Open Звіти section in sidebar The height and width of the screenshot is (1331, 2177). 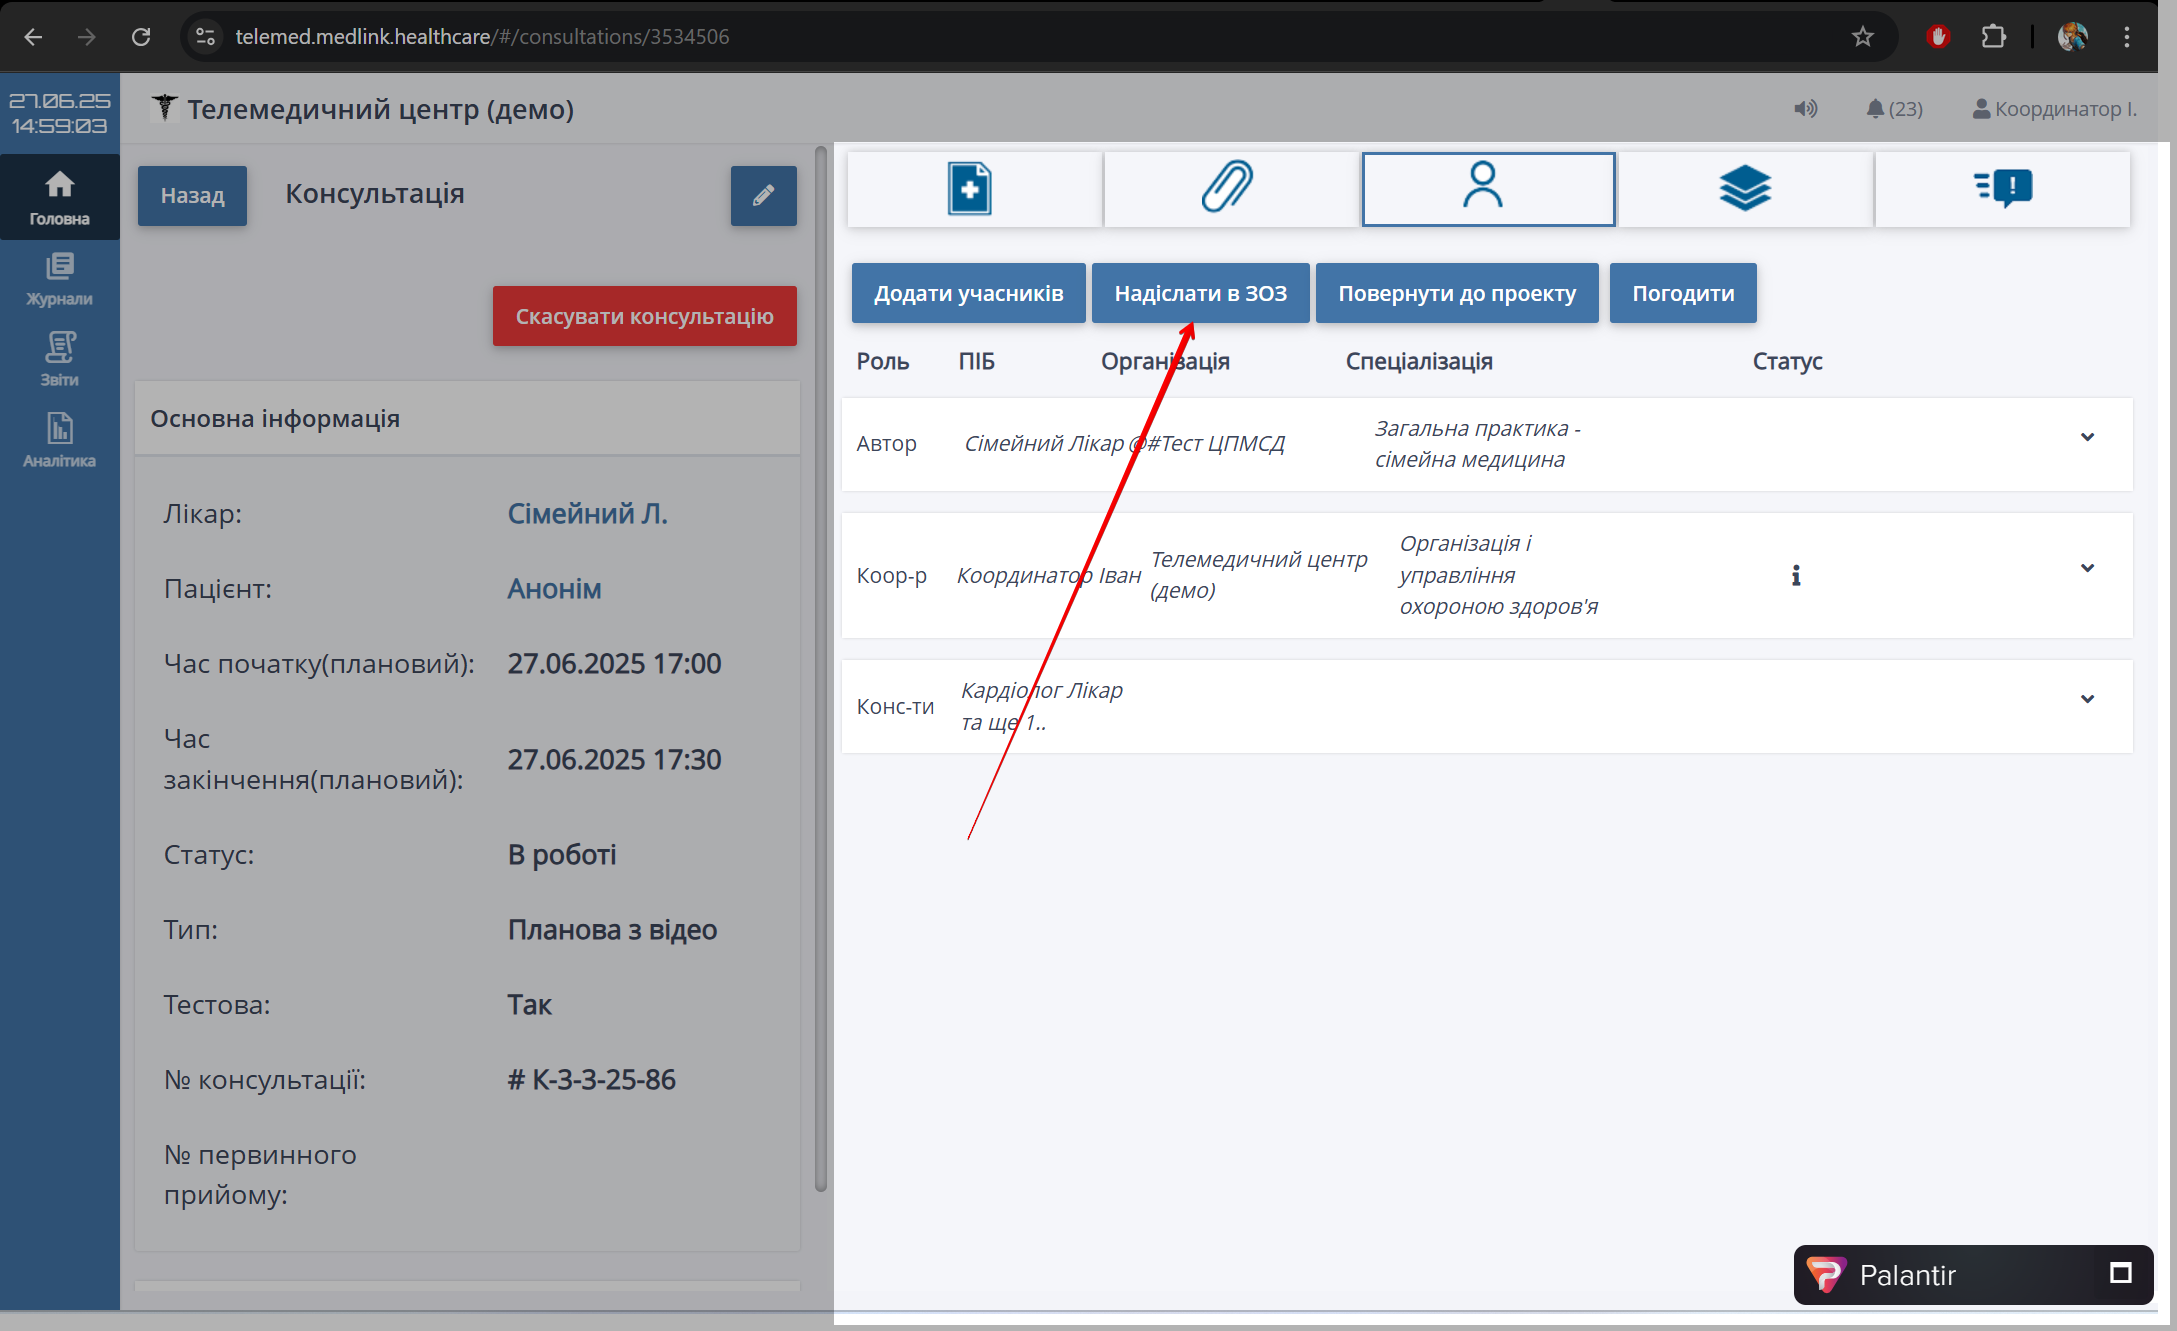coord(60,361)
